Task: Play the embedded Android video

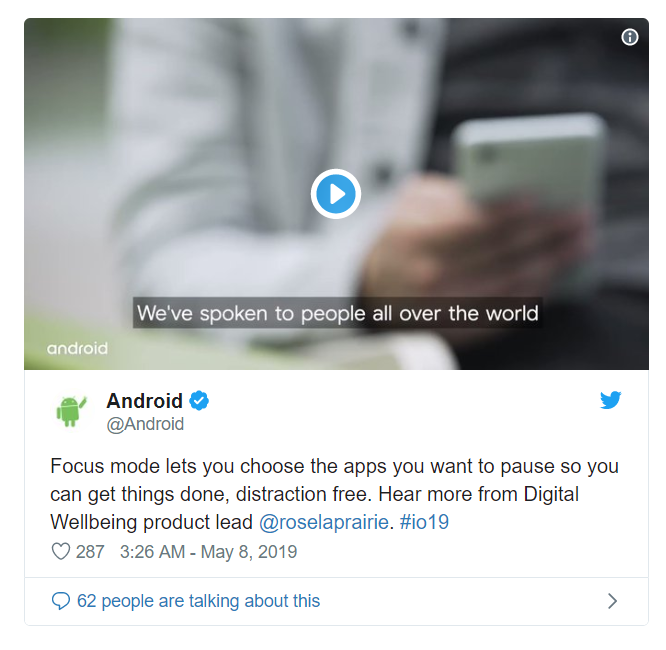Action: 336,194
